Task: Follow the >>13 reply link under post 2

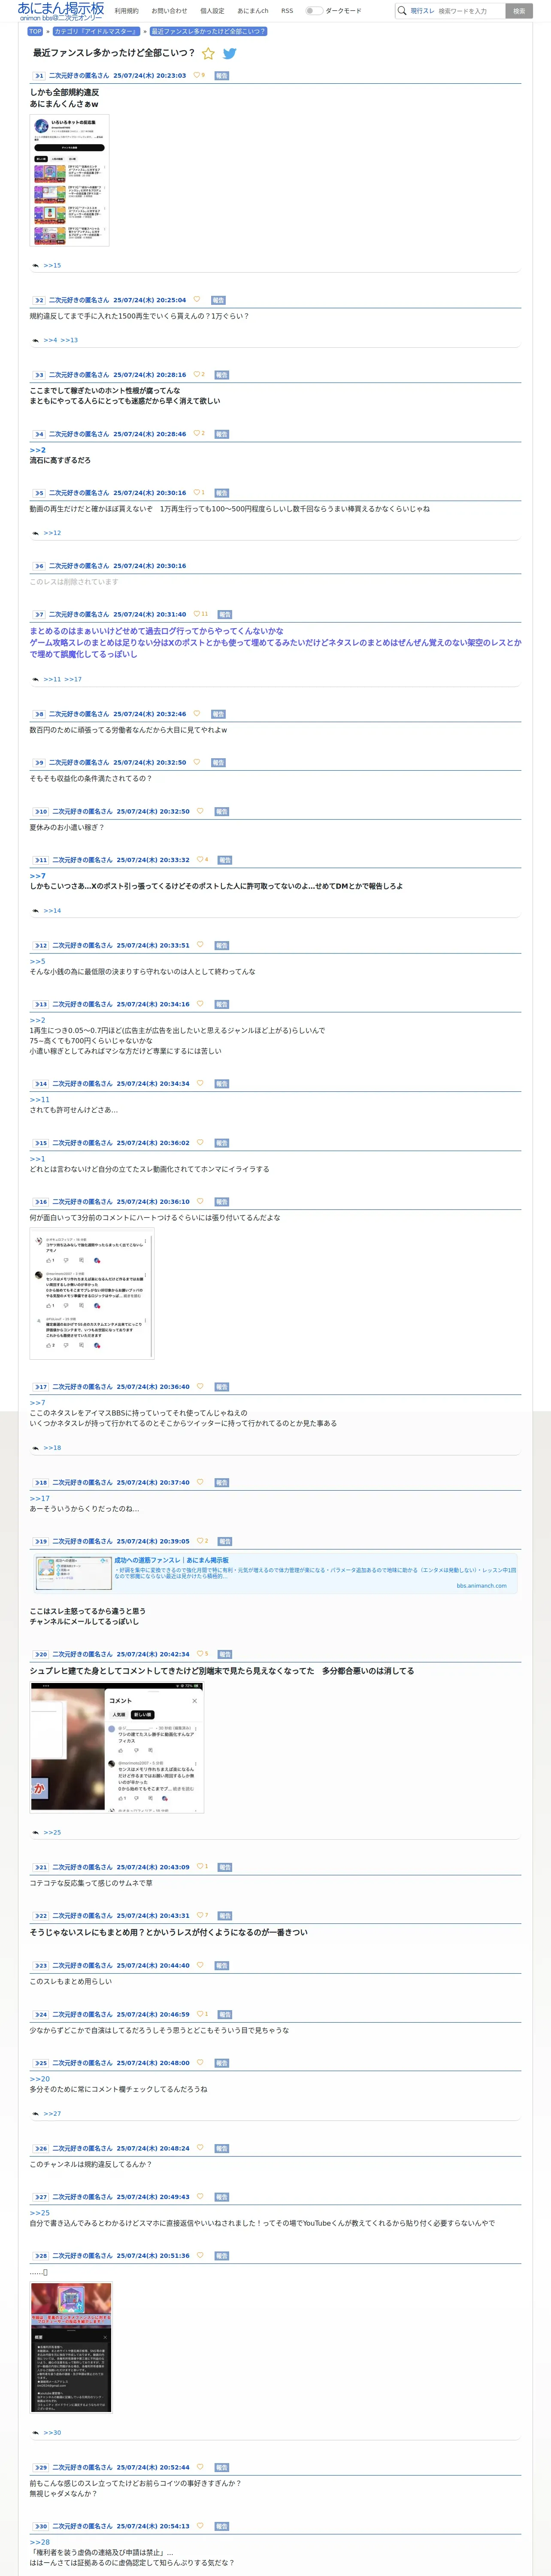Action: pos(69,341)
